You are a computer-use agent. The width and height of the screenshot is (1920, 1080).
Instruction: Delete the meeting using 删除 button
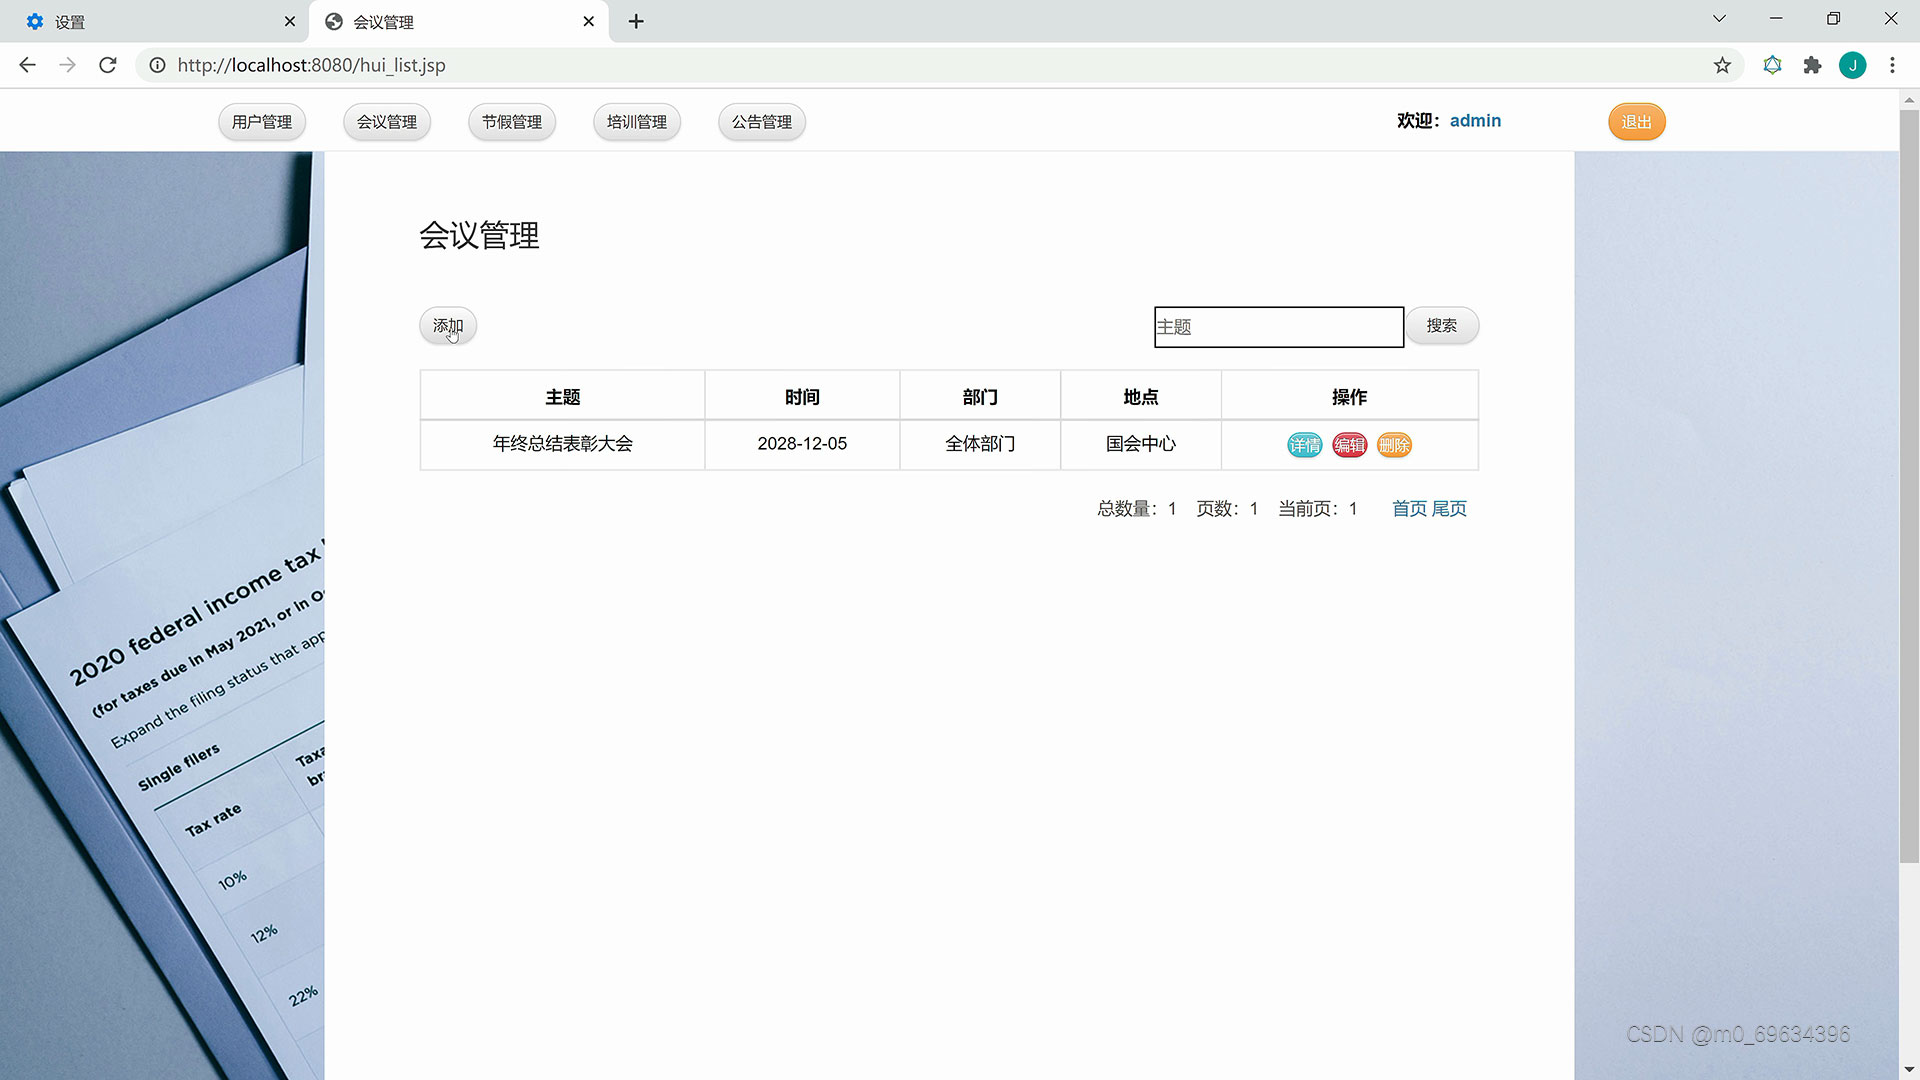tap(1394, 445)
